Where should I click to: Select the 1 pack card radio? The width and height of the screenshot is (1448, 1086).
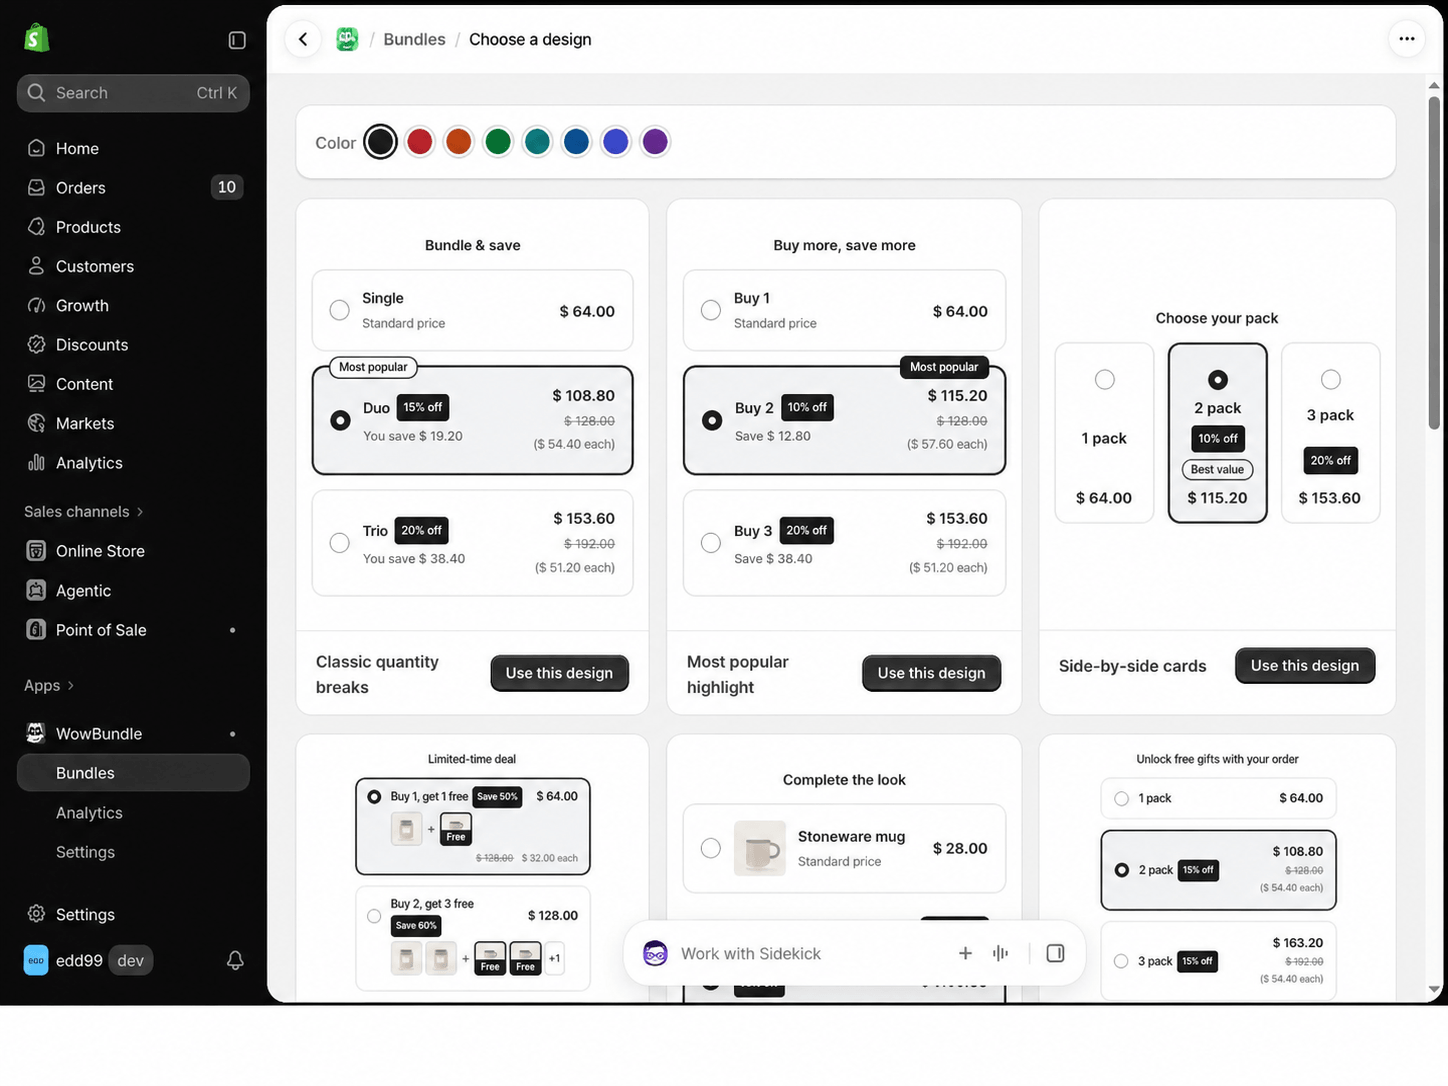[1105, 379]
